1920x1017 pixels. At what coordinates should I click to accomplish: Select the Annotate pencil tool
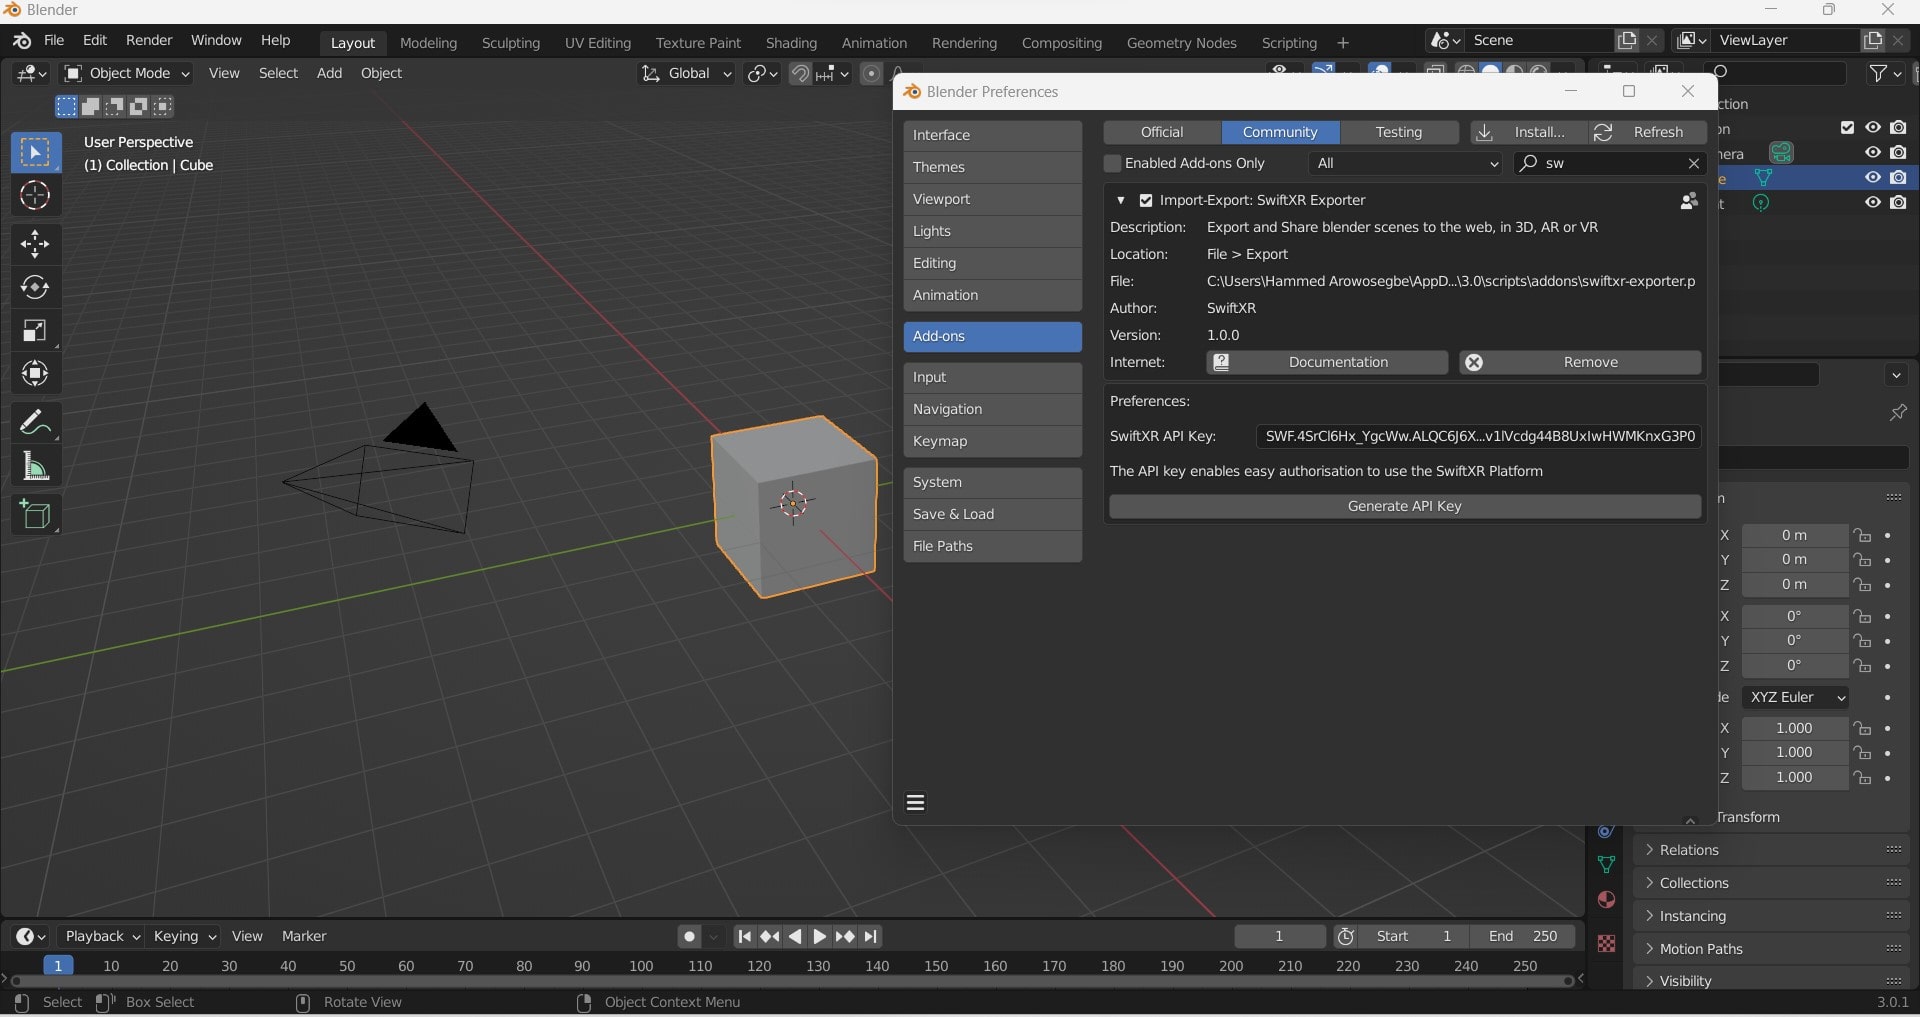point(35,422)
